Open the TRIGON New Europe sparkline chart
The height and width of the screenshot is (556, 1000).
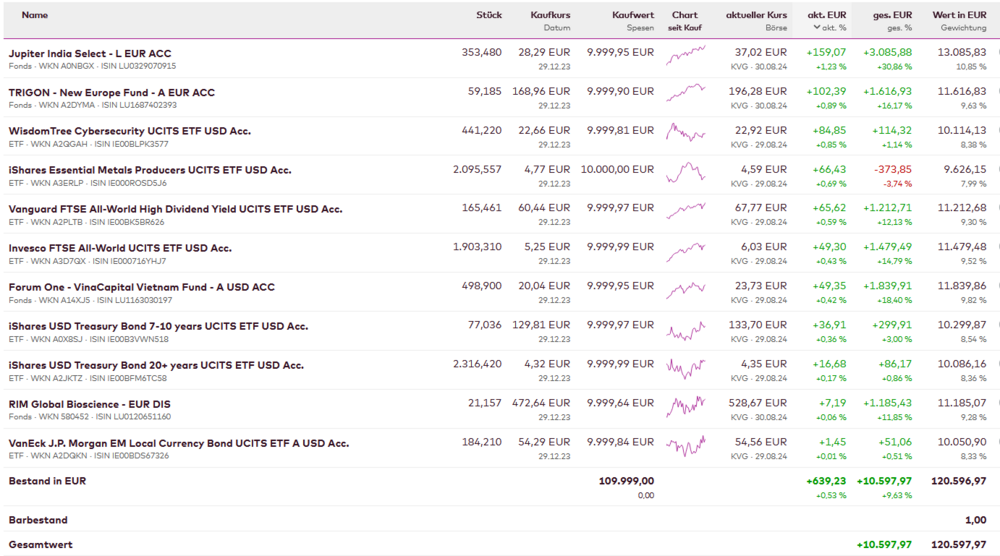(x=685, y=95)
